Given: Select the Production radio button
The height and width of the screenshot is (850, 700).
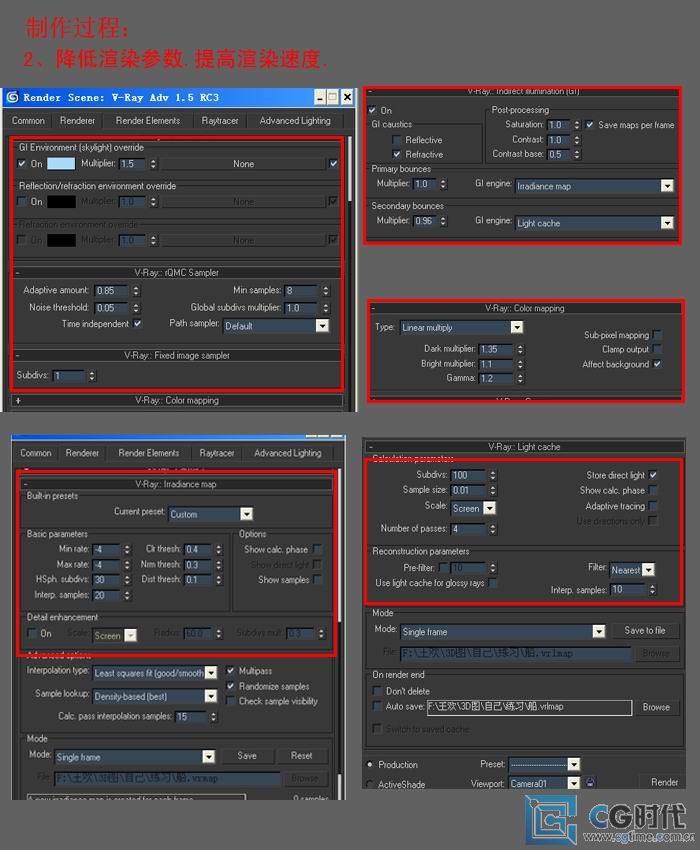Looking at the screenshot, I should click(x=370, y=764).
